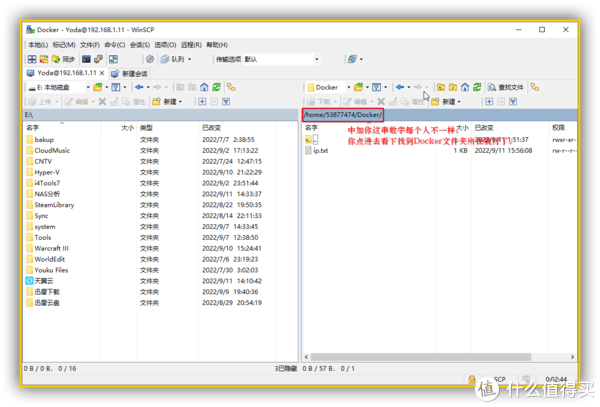
Task: Click local panel invert selection icon
Action: tap(226, 101)
